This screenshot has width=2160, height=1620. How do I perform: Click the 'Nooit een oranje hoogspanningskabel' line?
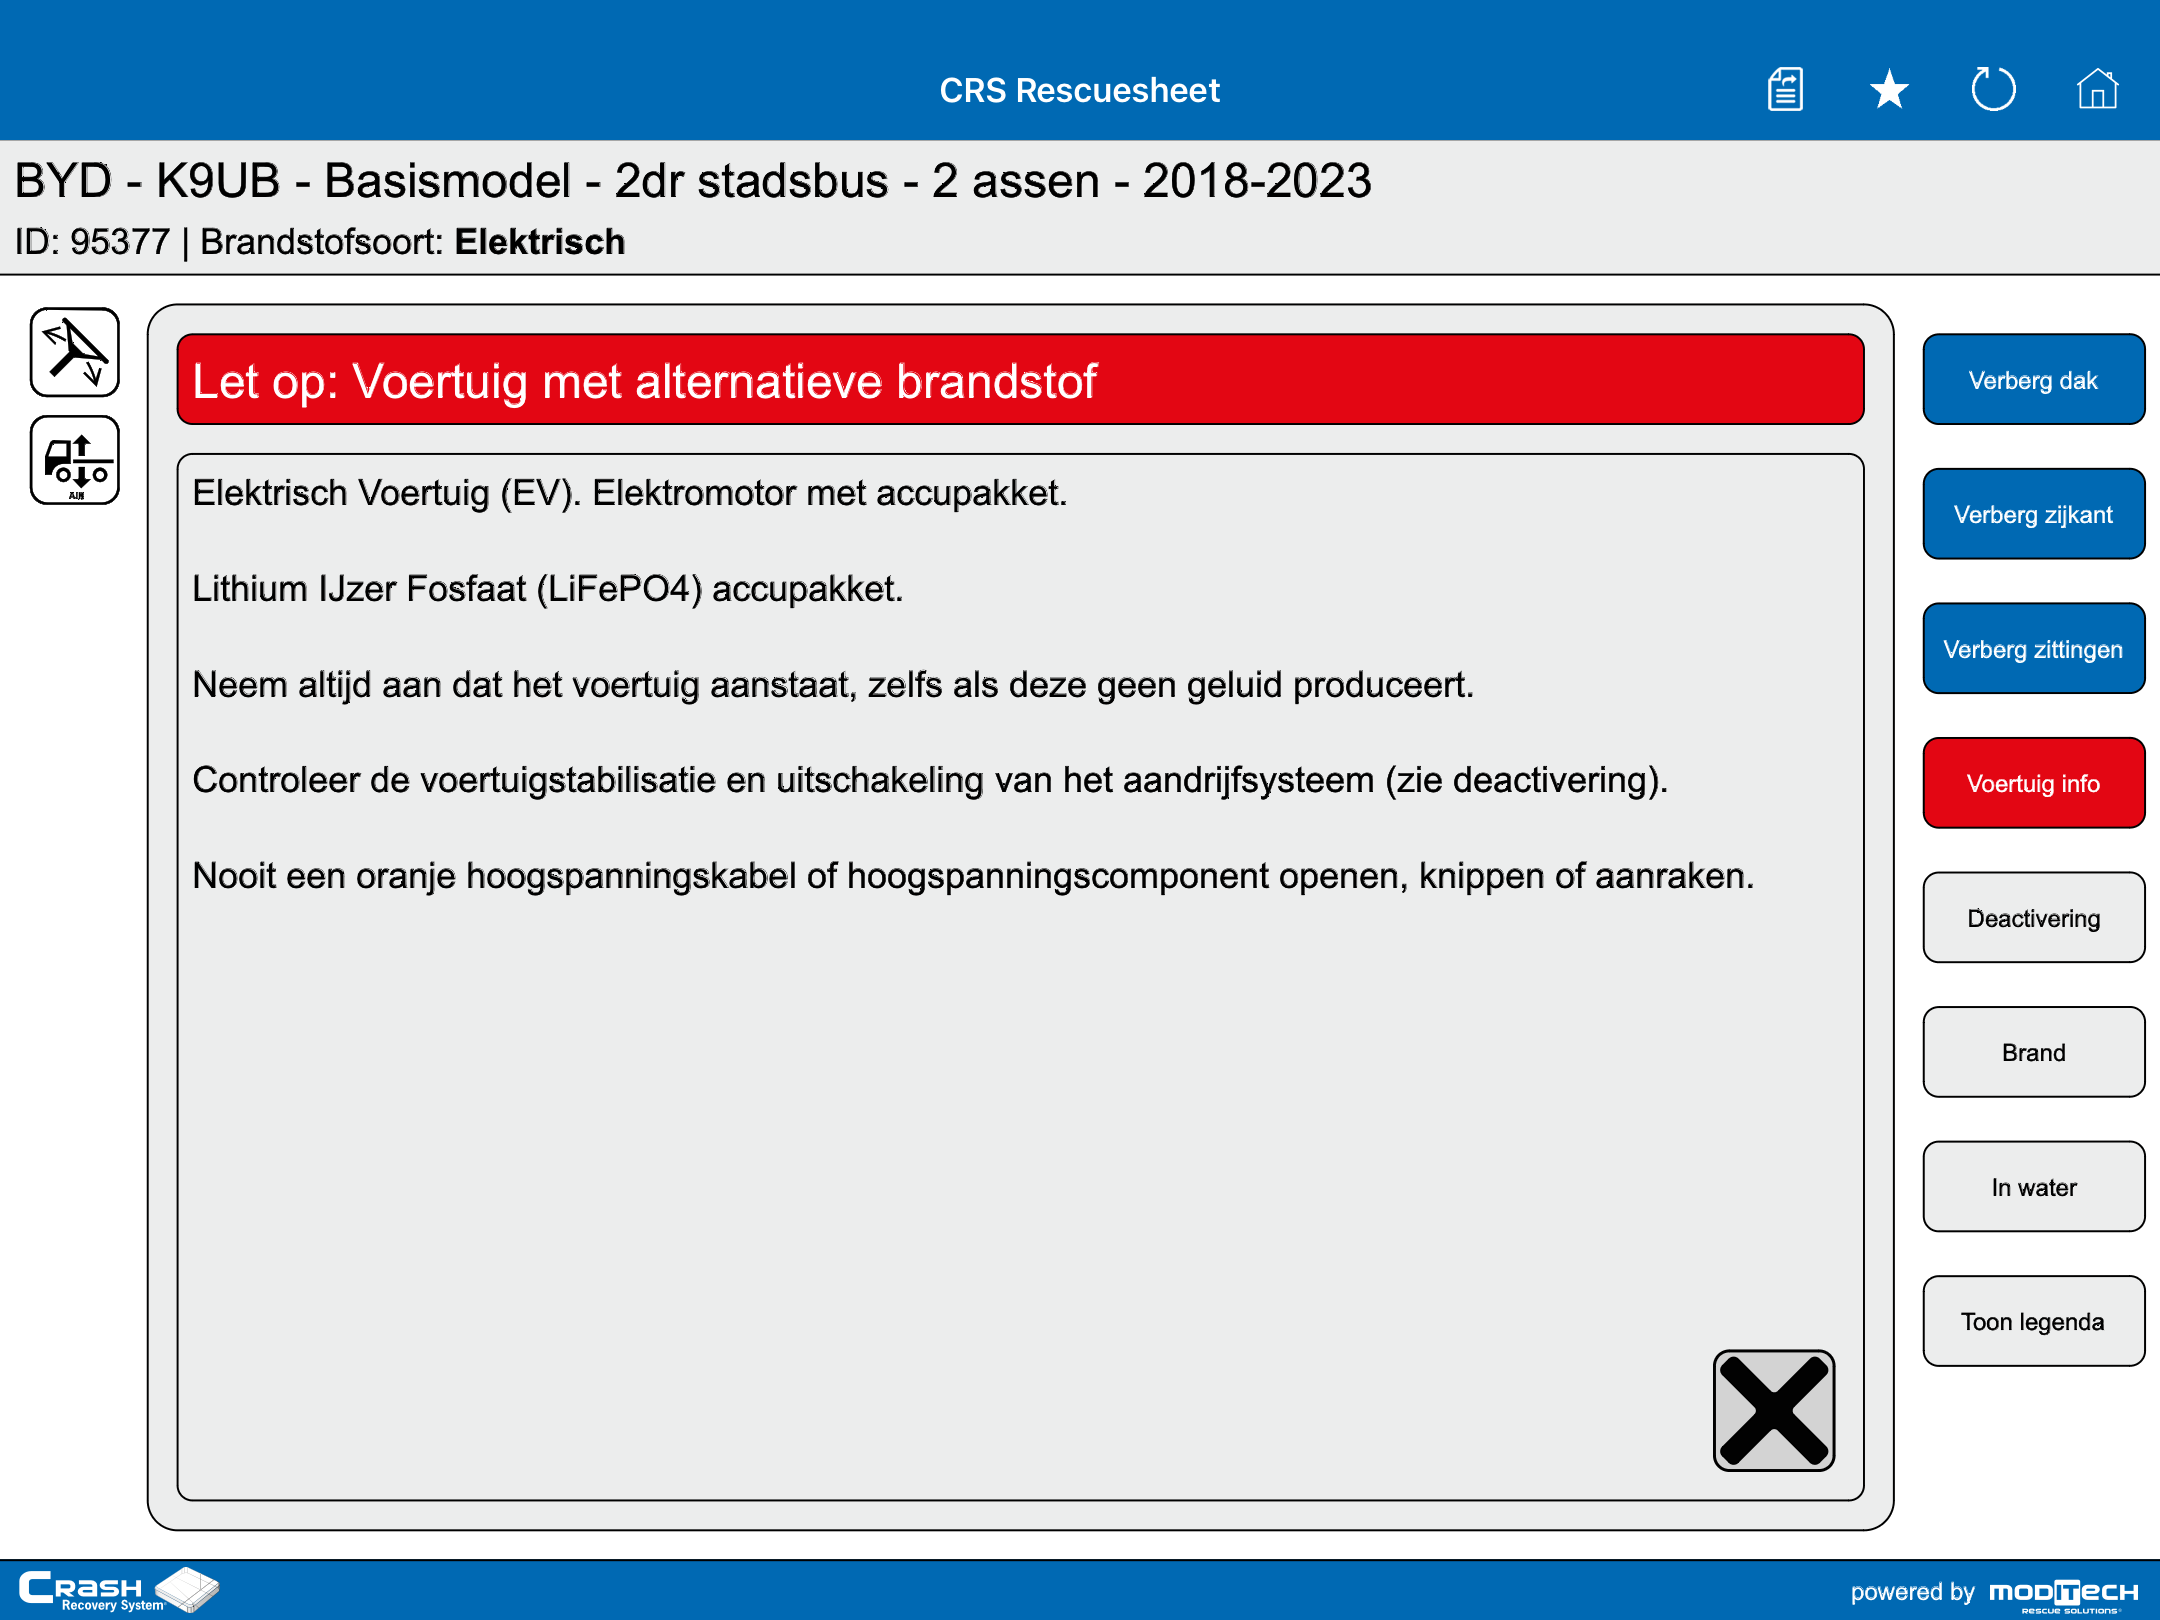[973, 876]
